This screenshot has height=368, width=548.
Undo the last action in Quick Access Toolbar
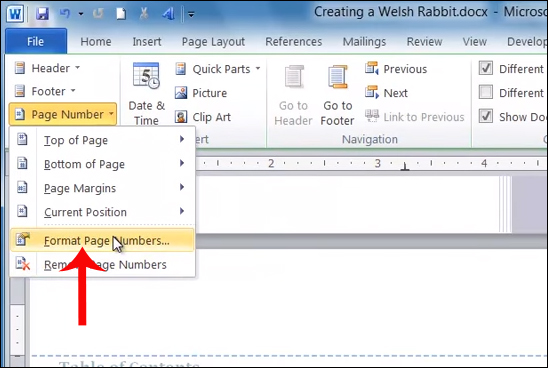pos(65,14)
